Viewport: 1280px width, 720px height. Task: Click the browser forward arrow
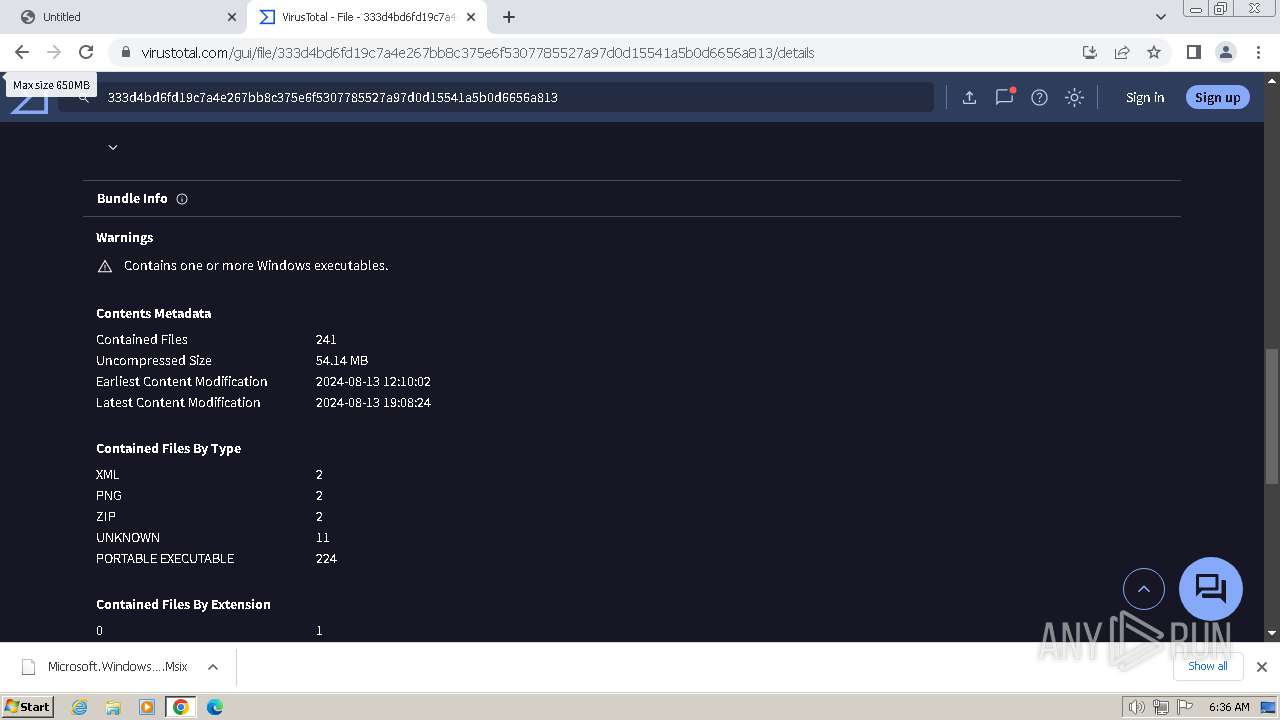point(54,52)
